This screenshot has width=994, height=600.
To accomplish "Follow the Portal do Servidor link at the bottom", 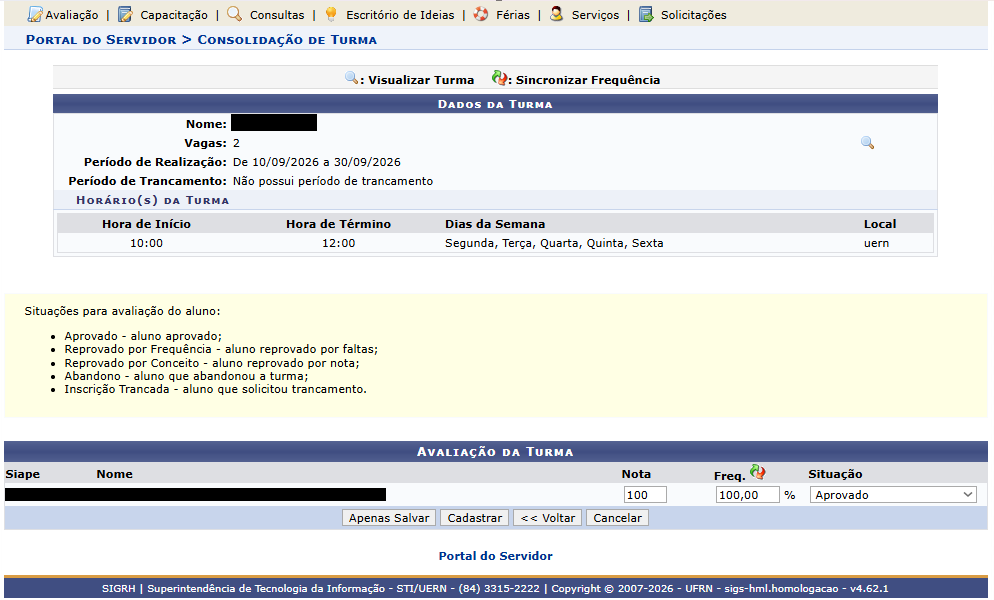I will (x=496, y=556).
